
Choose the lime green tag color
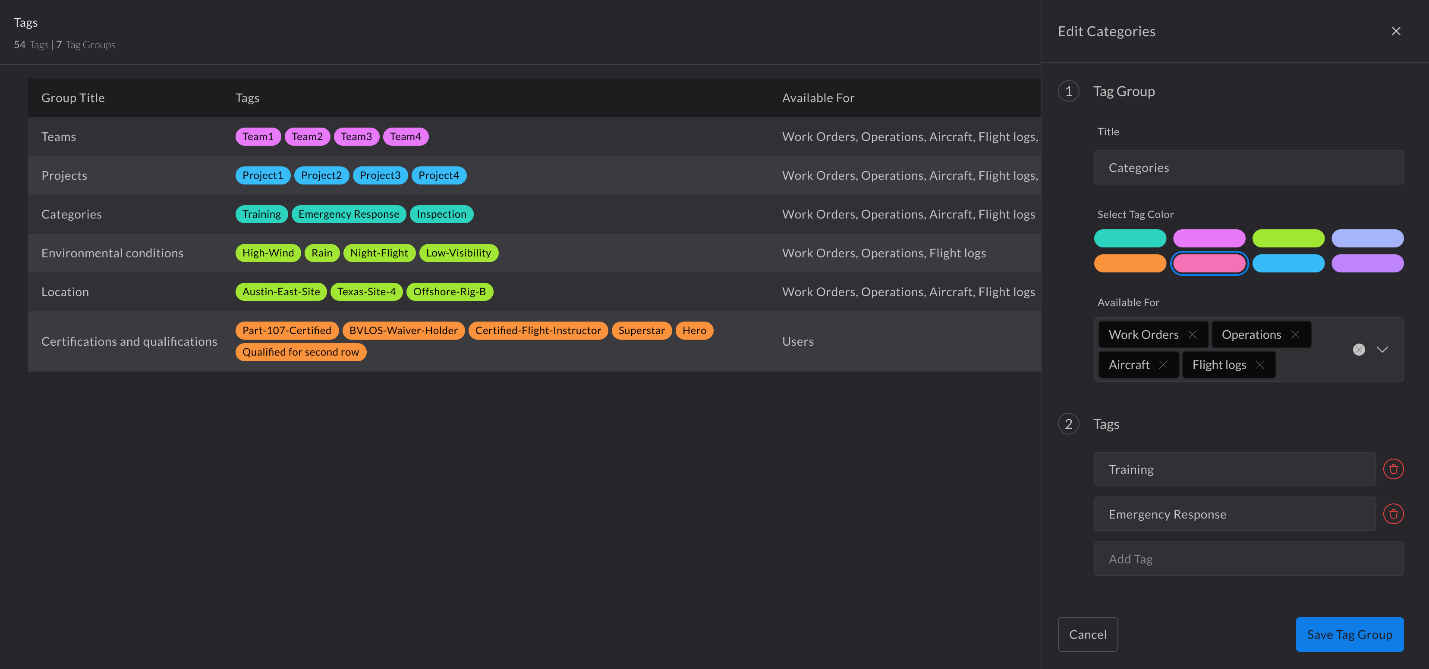click(x=1288, y=238)
